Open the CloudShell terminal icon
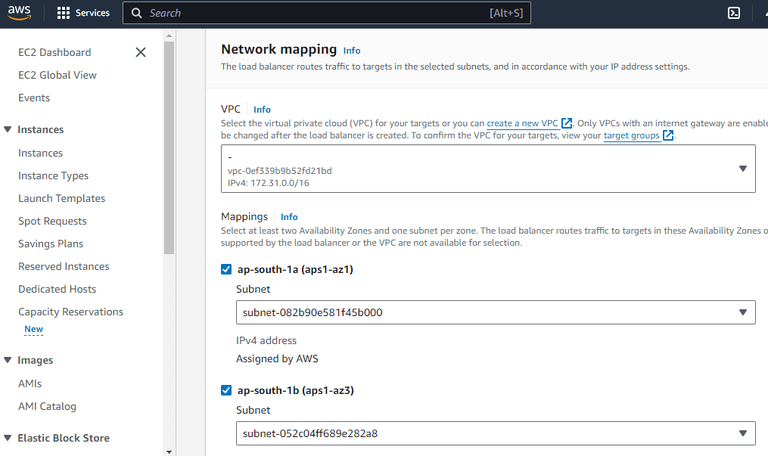The image size is (768, 456). (x=734, y=13)
